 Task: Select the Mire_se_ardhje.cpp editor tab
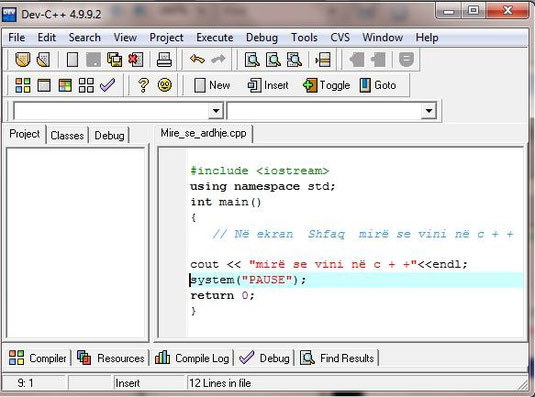pos(203,133)
